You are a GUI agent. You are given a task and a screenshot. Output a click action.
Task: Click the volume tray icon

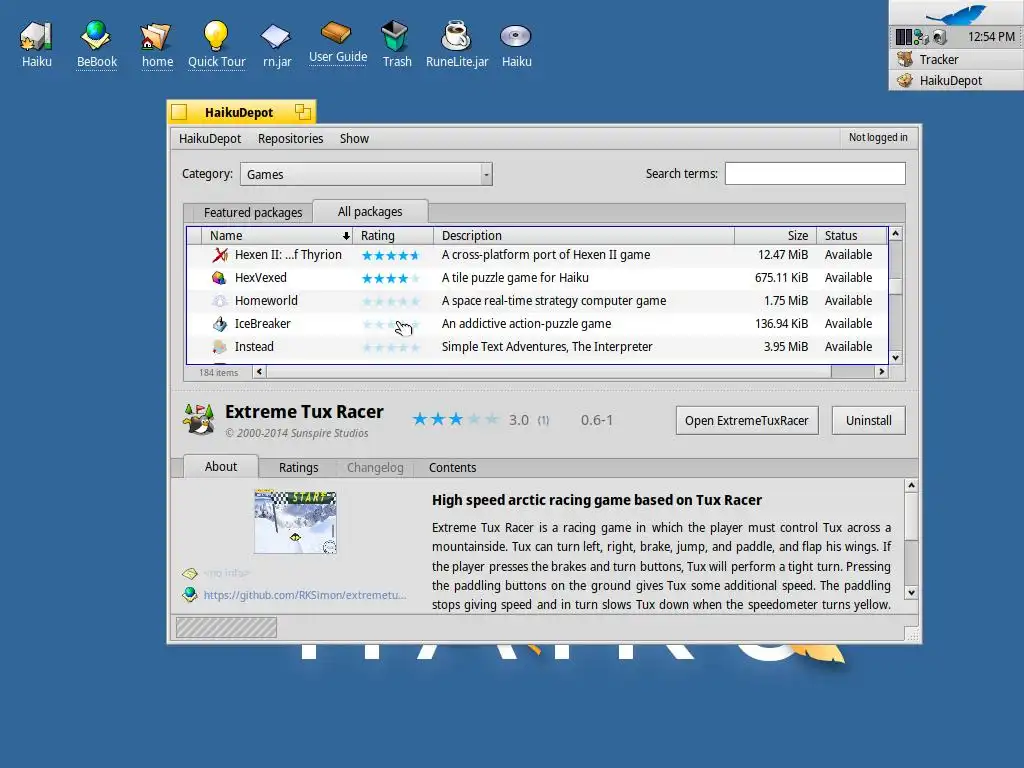tap(940, 37)
